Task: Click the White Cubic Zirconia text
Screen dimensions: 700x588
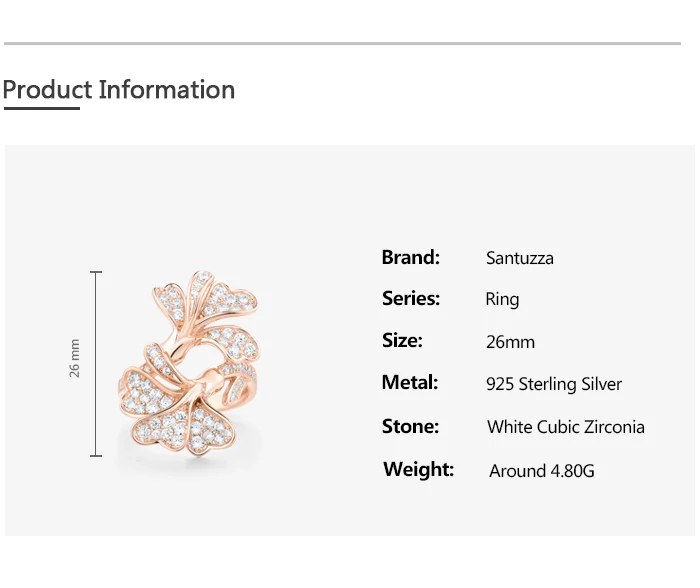Action: (565, 427)
